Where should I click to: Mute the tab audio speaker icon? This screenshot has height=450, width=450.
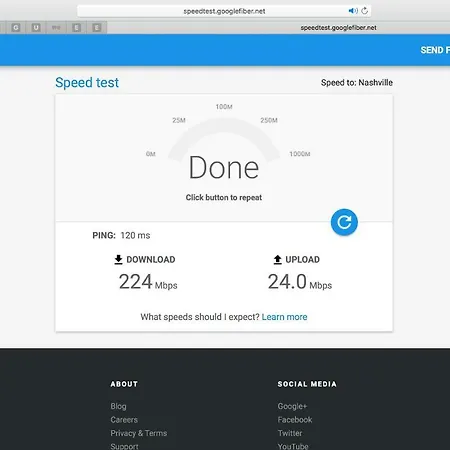click(353, 11)
